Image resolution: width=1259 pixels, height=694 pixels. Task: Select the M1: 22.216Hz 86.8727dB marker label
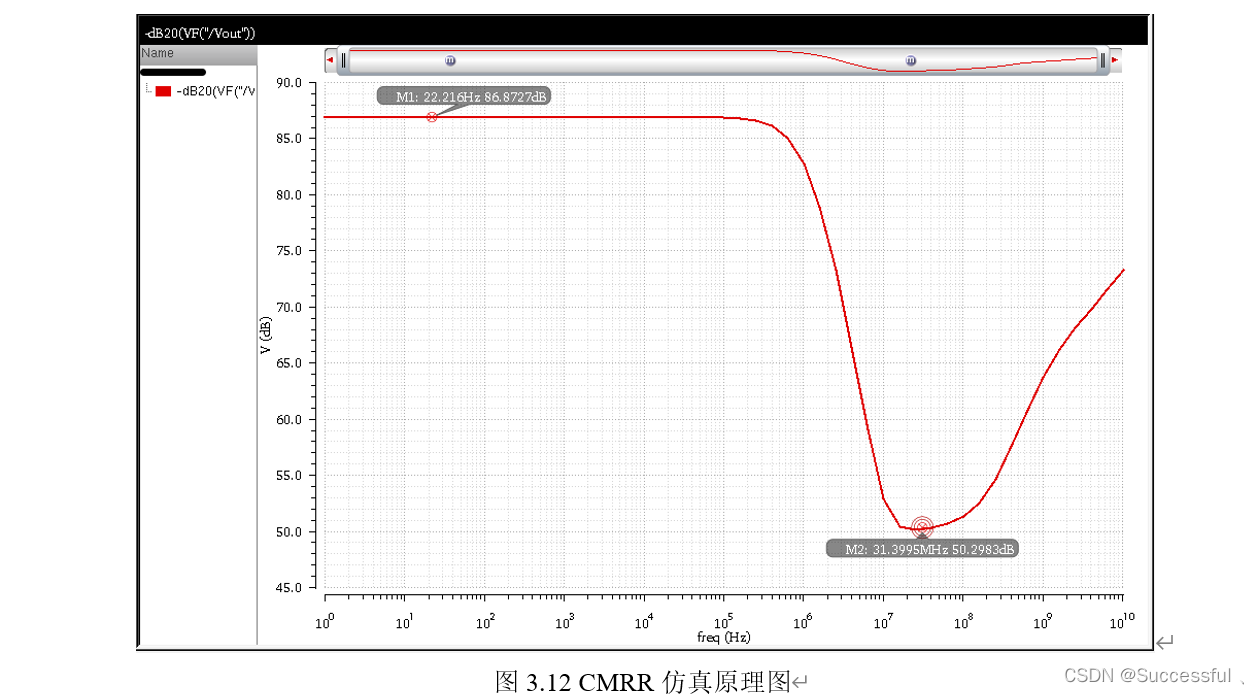click(x=465, y=96)
